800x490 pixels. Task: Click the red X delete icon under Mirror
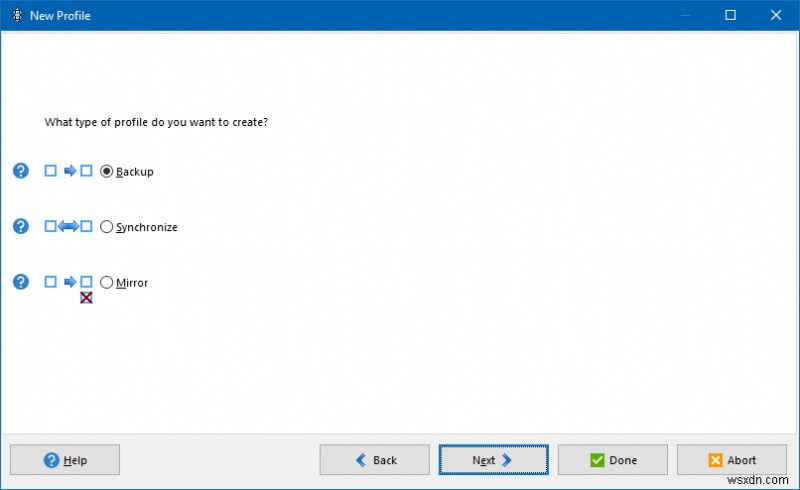tap(86, 298)
